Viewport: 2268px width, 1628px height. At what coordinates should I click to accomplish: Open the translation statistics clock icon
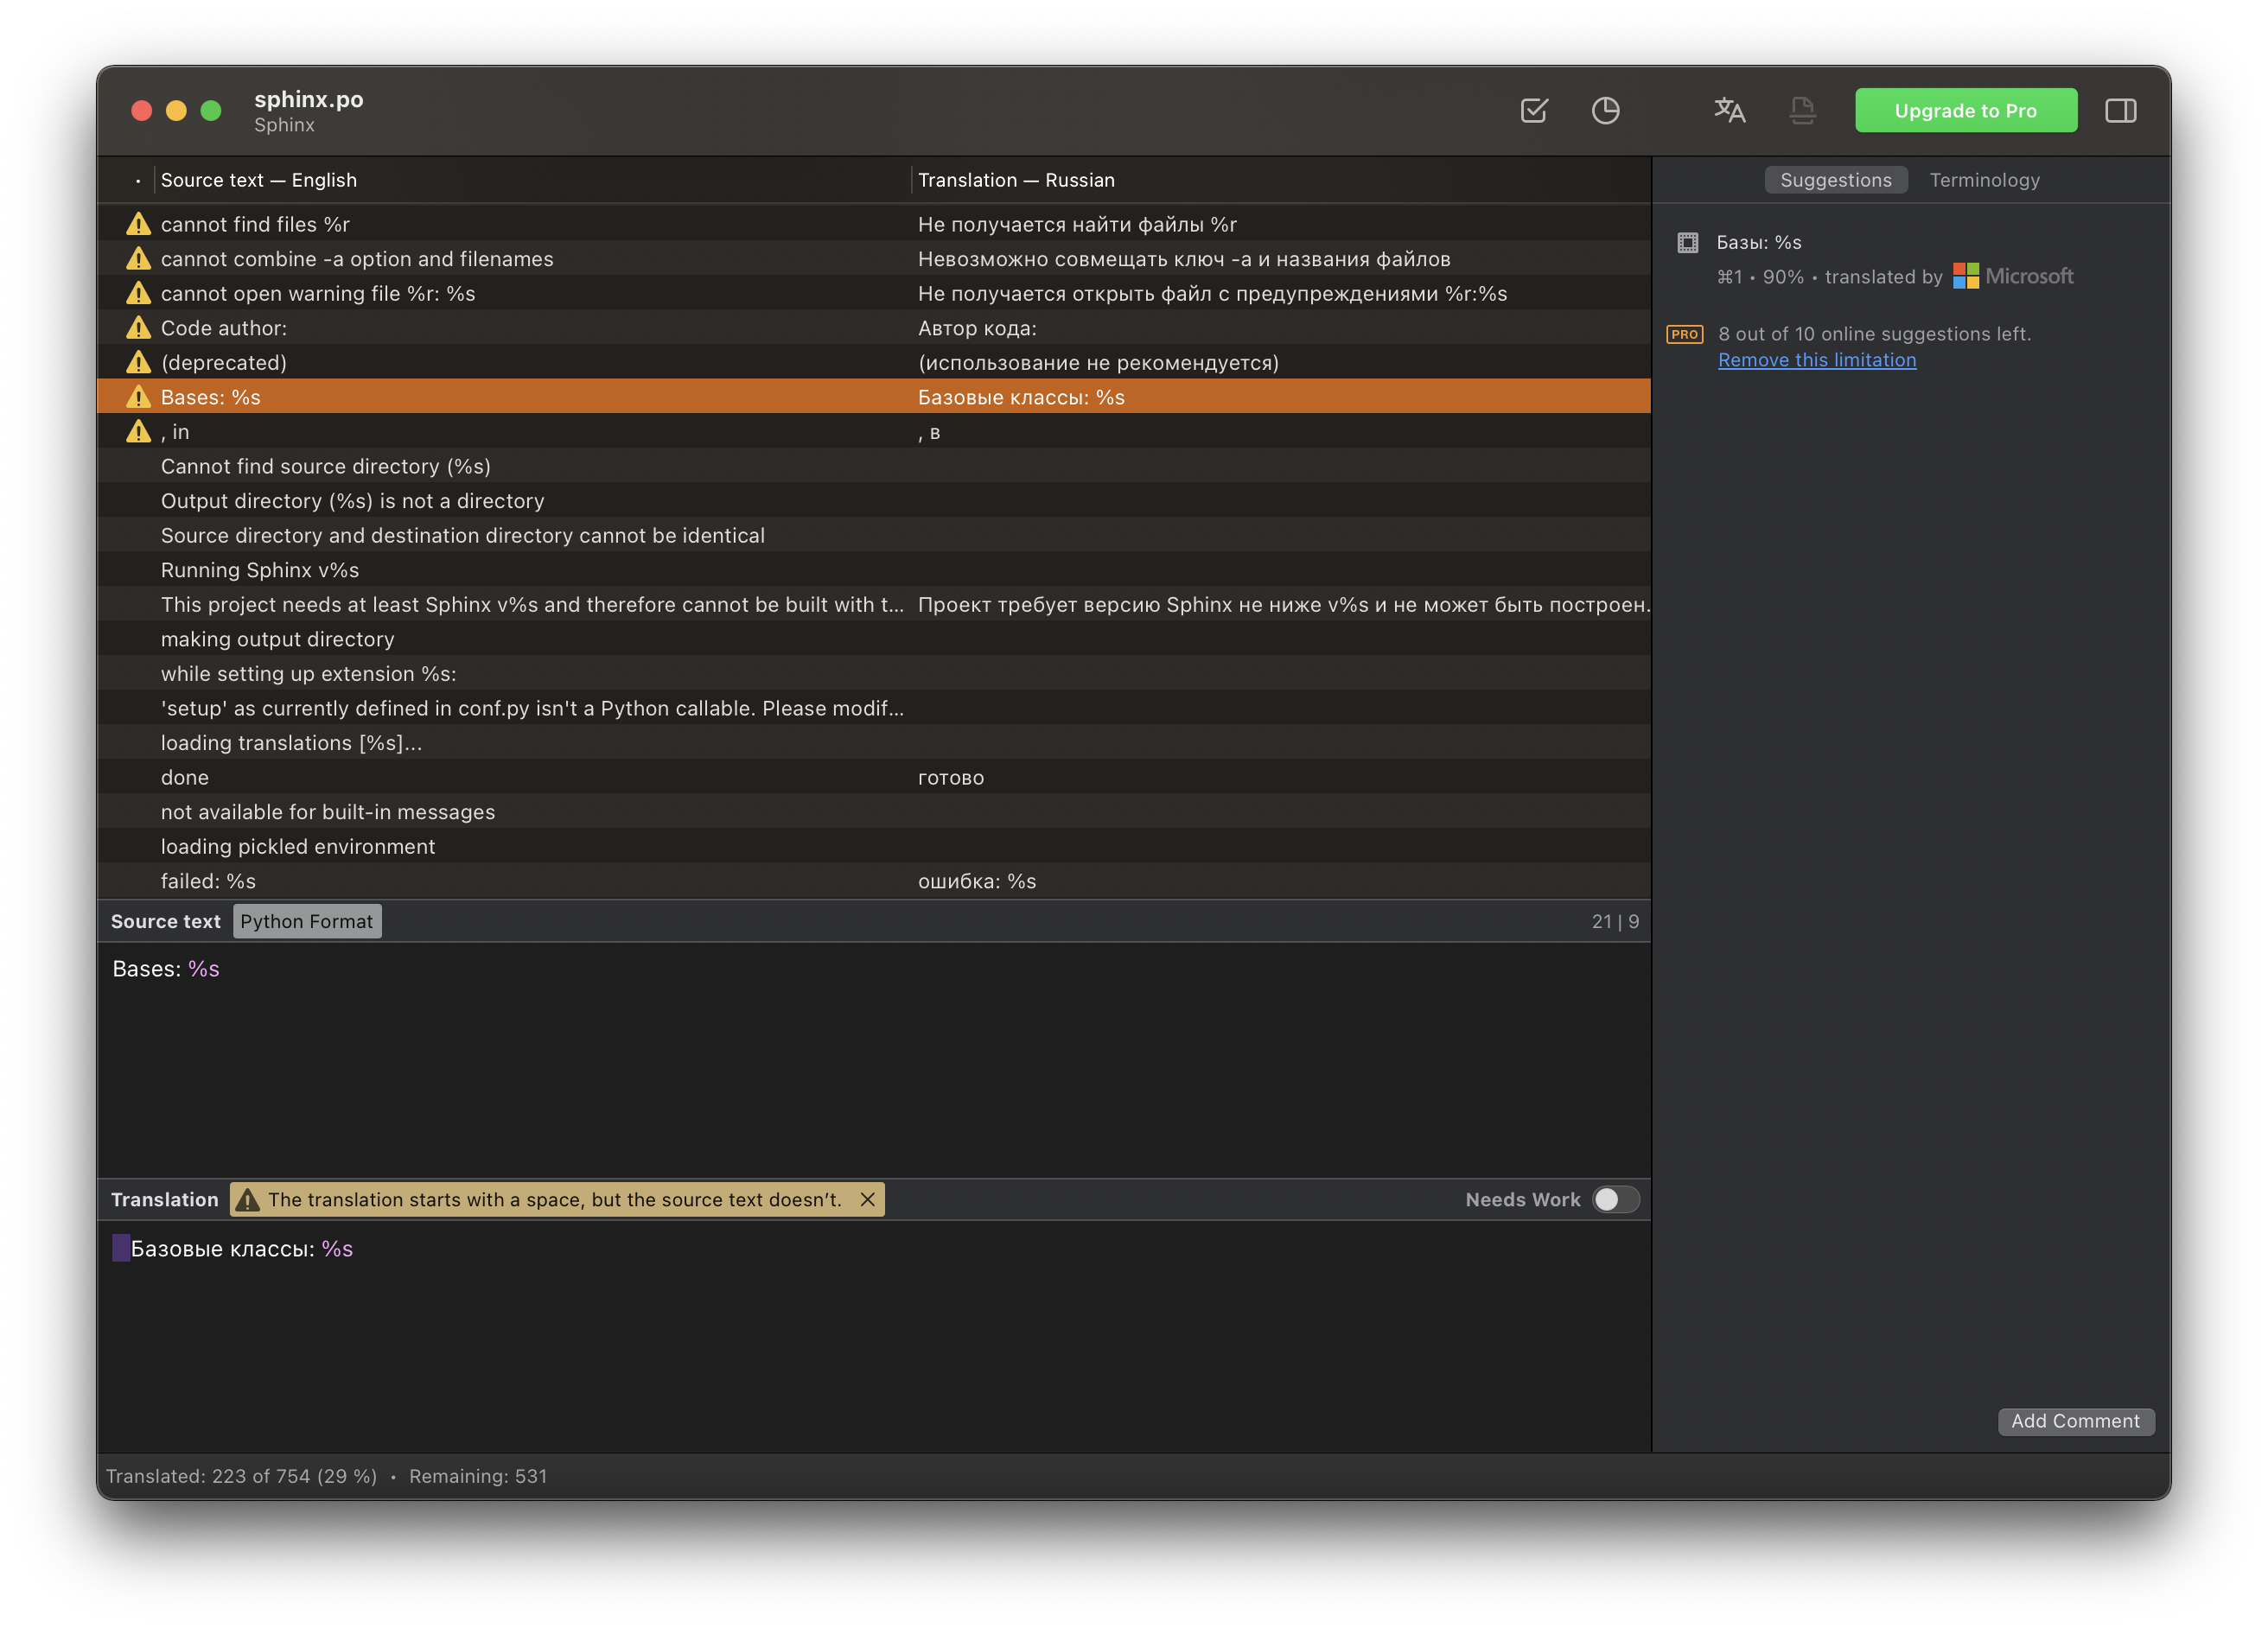click(1605, 110)
